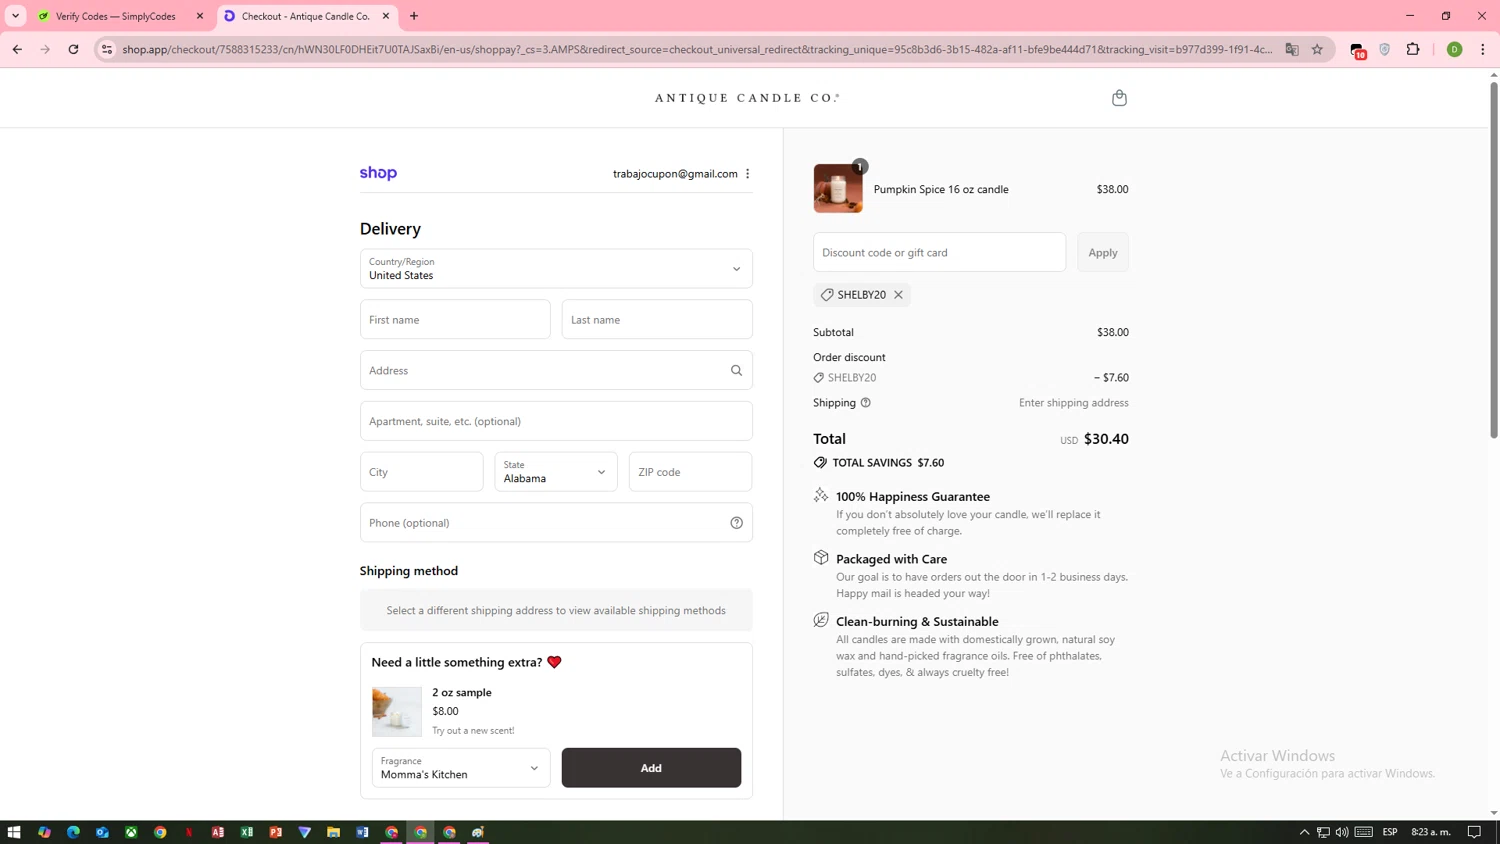Open the State dropdown showing Alabama
1500x844 pixels.
[556, 472]
